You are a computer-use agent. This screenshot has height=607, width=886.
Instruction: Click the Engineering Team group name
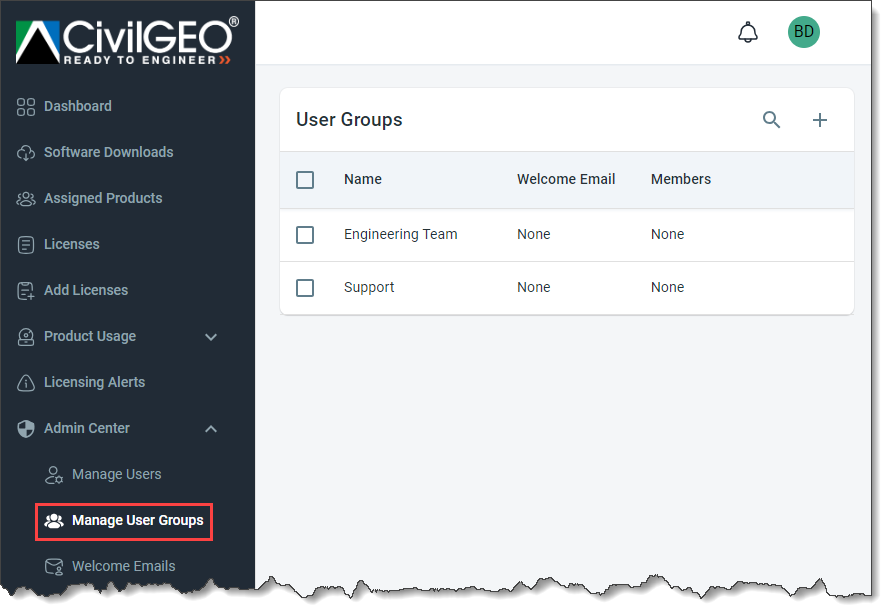(401, 235)
